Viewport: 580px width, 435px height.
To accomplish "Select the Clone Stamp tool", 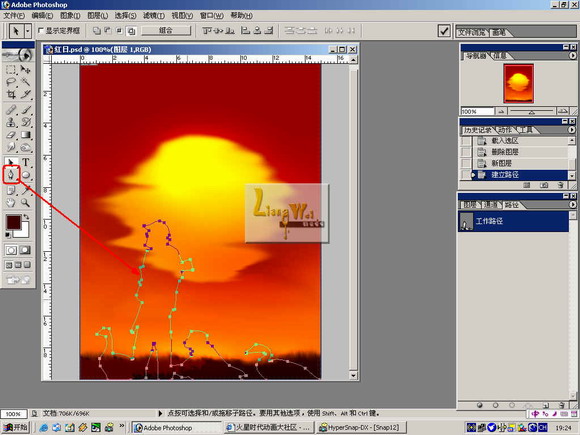I will pos(11,122).
